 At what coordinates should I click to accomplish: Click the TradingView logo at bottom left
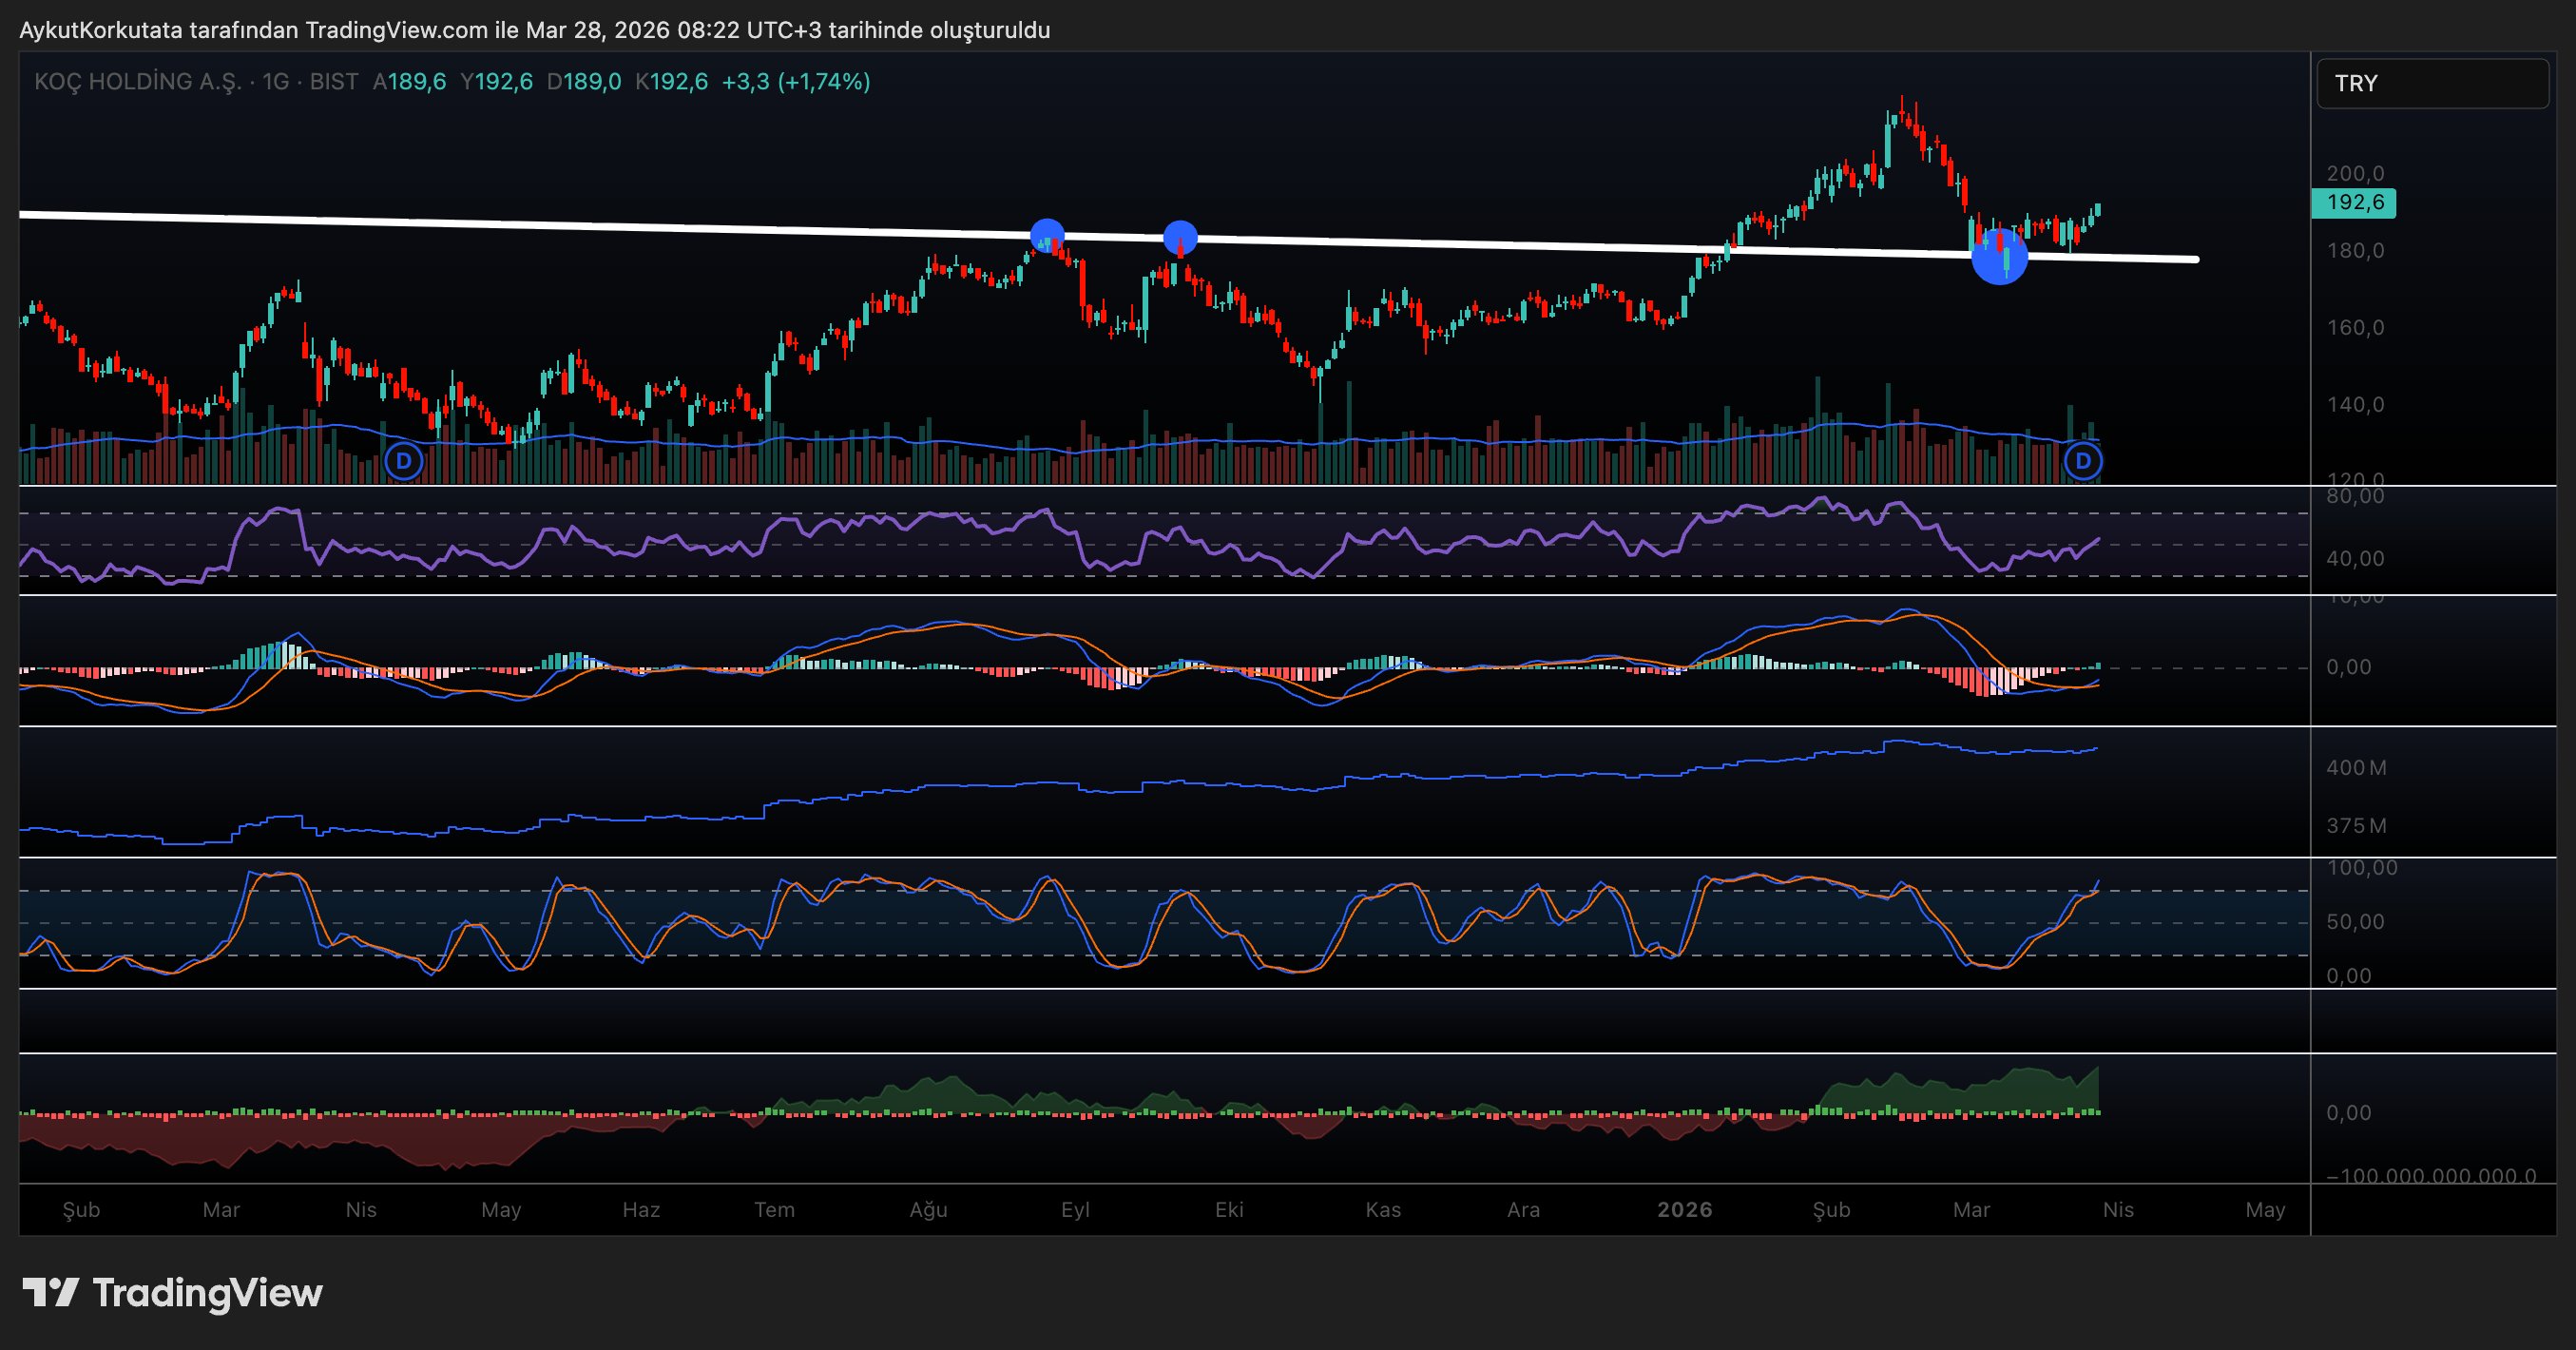click(172, 1293)
